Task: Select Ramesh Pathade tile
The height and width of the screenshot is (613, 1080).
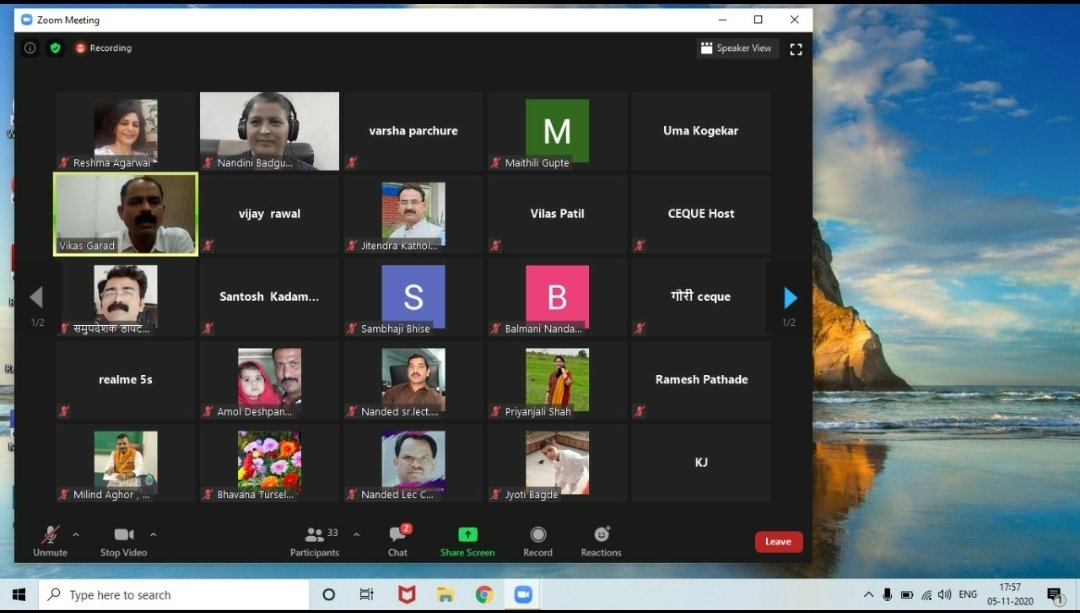Action: 701,380
